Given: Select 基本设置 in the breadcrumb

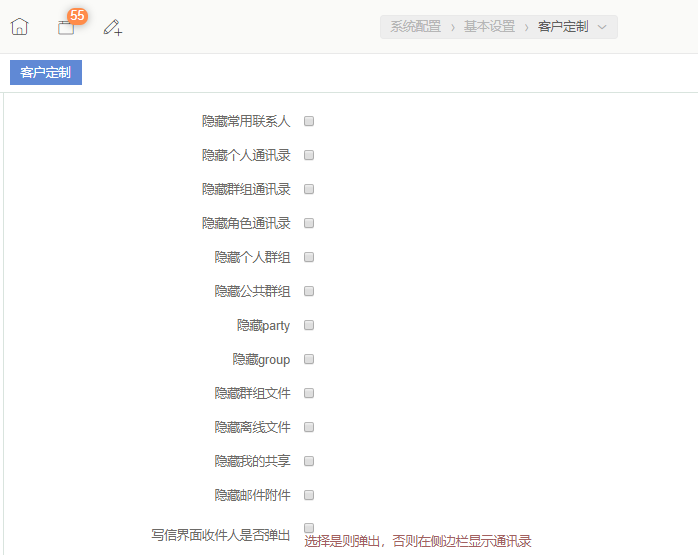Looking at the screenshot, I should [489, 27].
